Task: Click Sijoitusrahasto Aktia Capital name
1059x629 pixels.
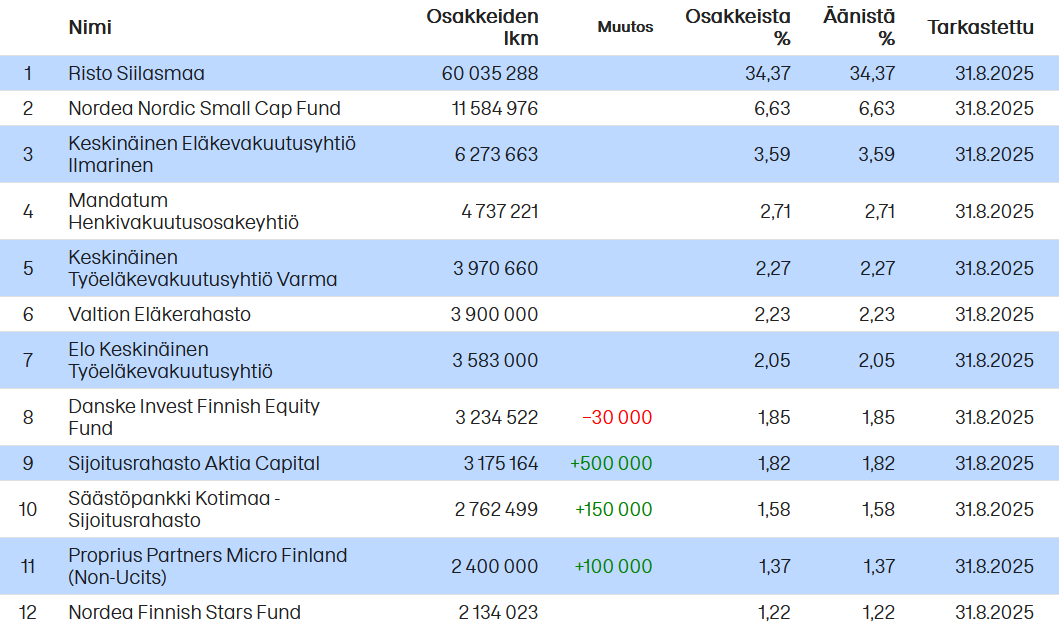Action: (x=193, y=463)
